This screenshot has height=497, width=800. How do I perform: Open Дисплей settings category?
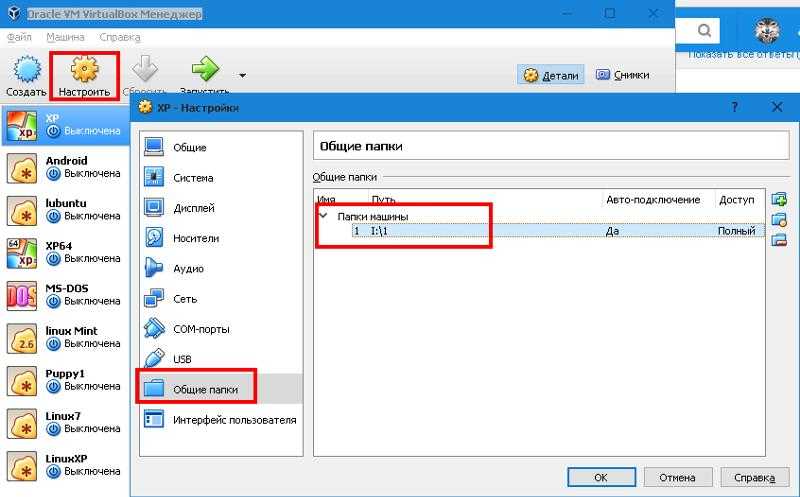tap(221, 208)
